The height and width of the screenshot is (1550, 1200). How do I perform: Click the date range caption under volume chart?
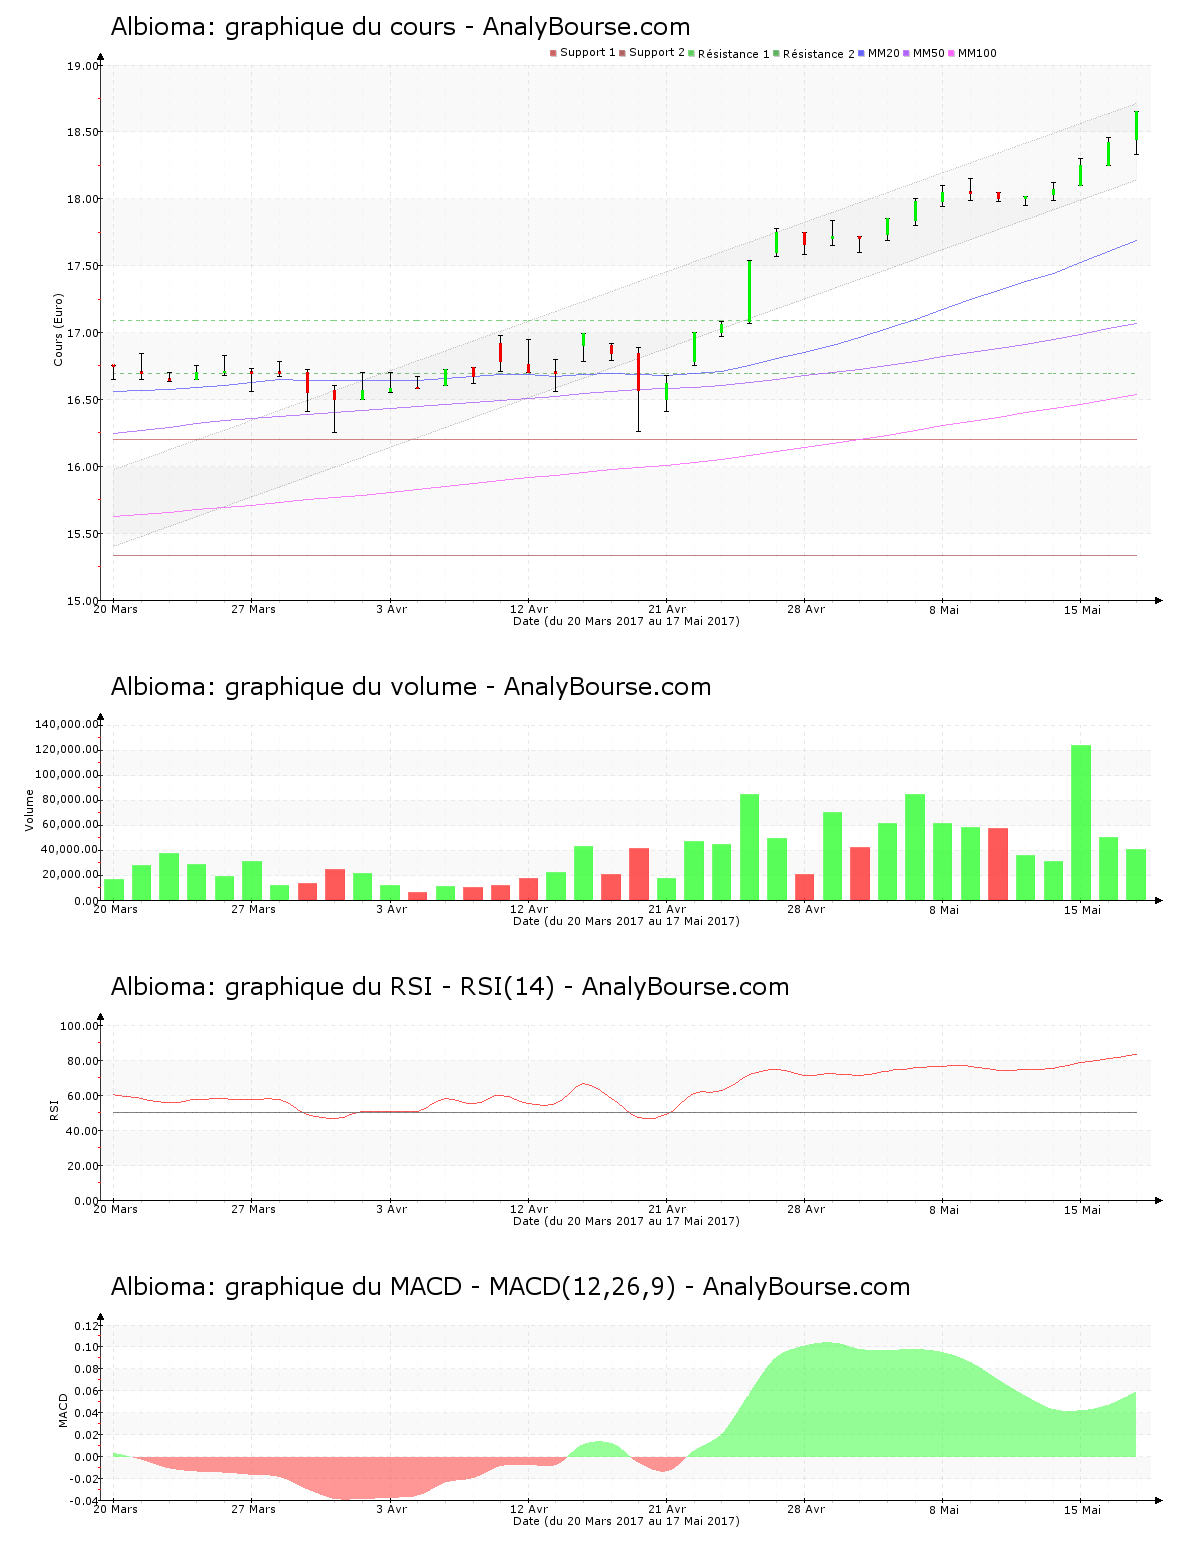click(x=626, y=921)
